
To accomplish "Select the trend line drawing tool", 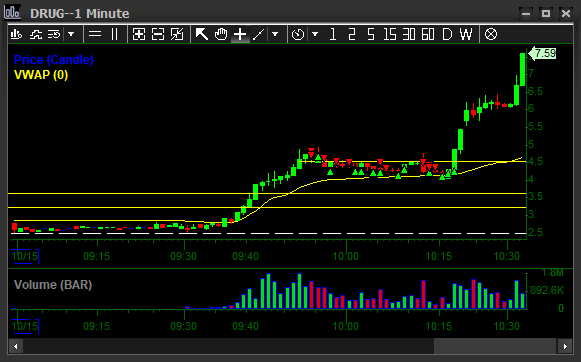I will (x=258, y=34).
